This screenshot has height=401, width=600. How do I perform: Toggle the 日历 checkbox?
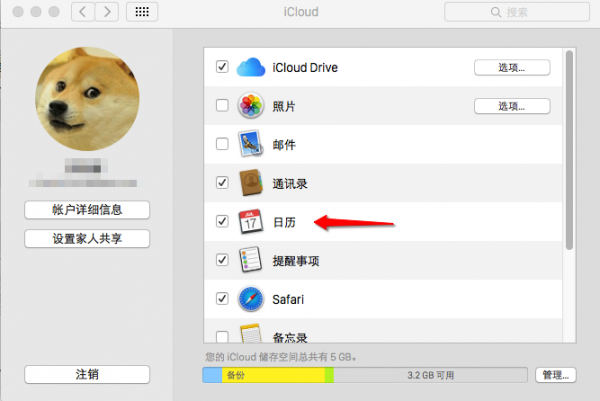(x=222, y=221)
